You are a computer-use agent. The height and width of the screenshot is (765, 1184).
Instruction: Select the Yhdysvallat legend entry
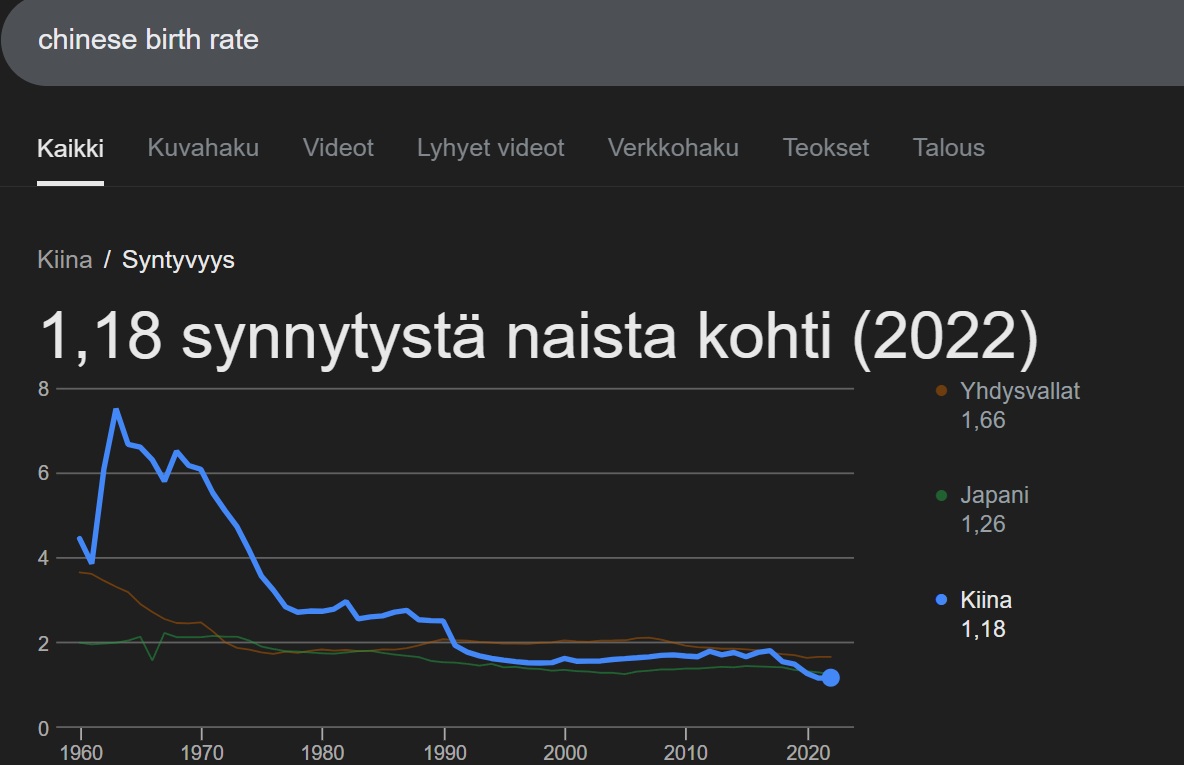pos(1009,406)
